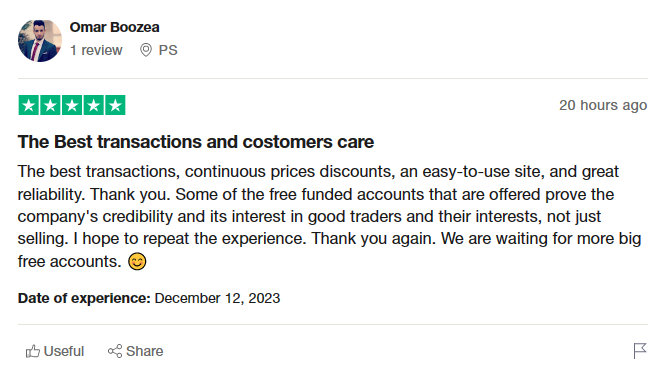
Task: Click the Useful button label
Action: coord(64,351)
